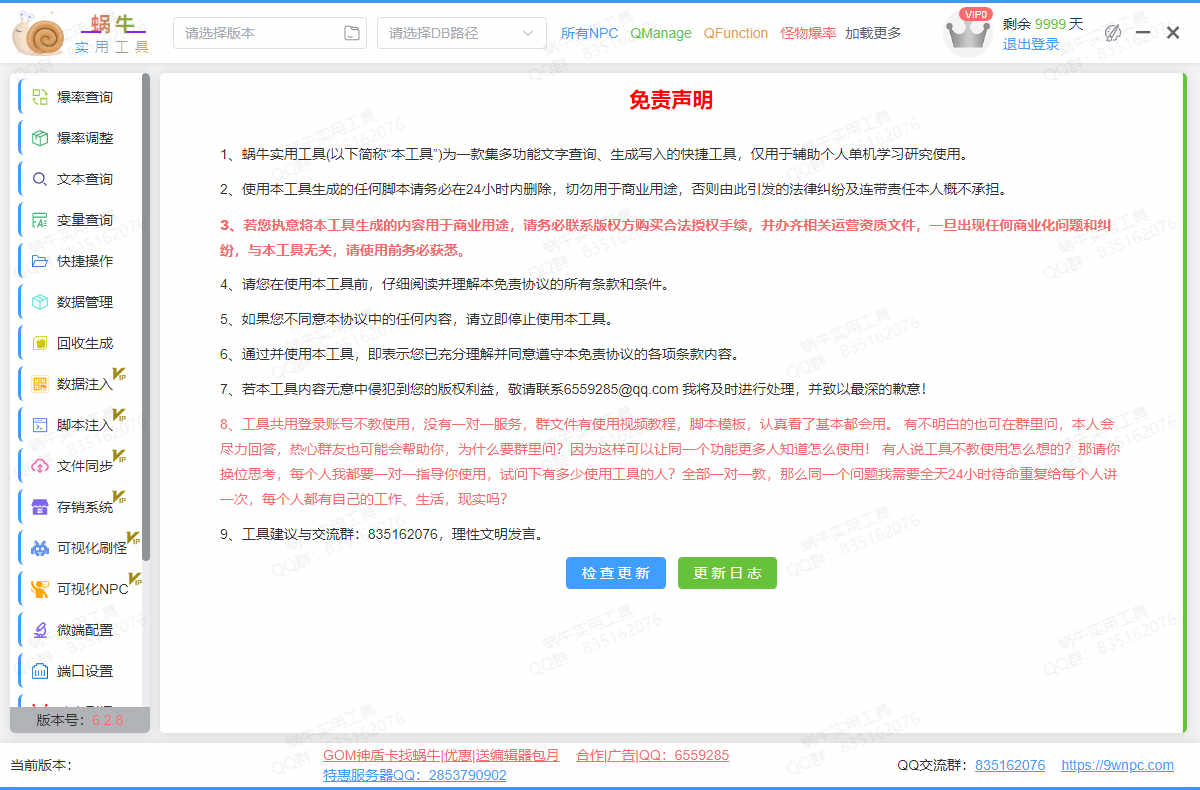Screen dimensions: 1200x790
Task: Click folder browse icon in version field
Action: pyautogui.click(x=352, y=33)
